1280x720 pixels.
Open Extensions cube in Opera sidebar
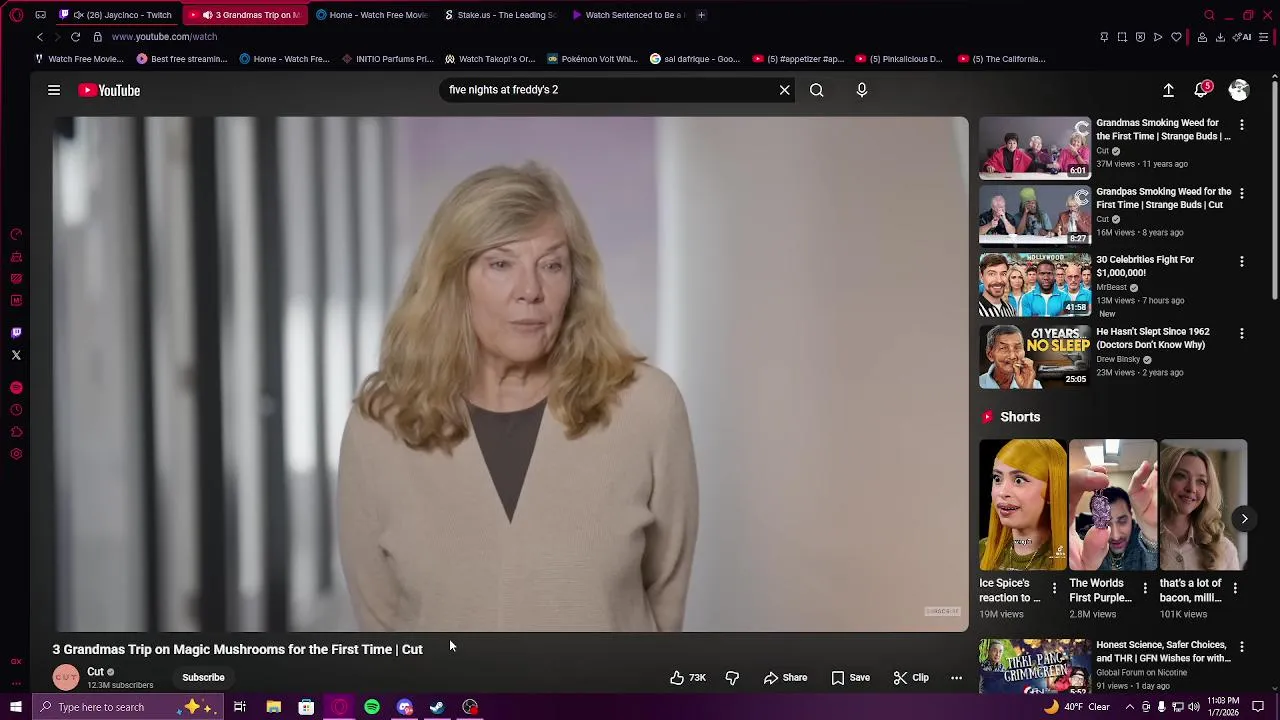tap(16, 432)
